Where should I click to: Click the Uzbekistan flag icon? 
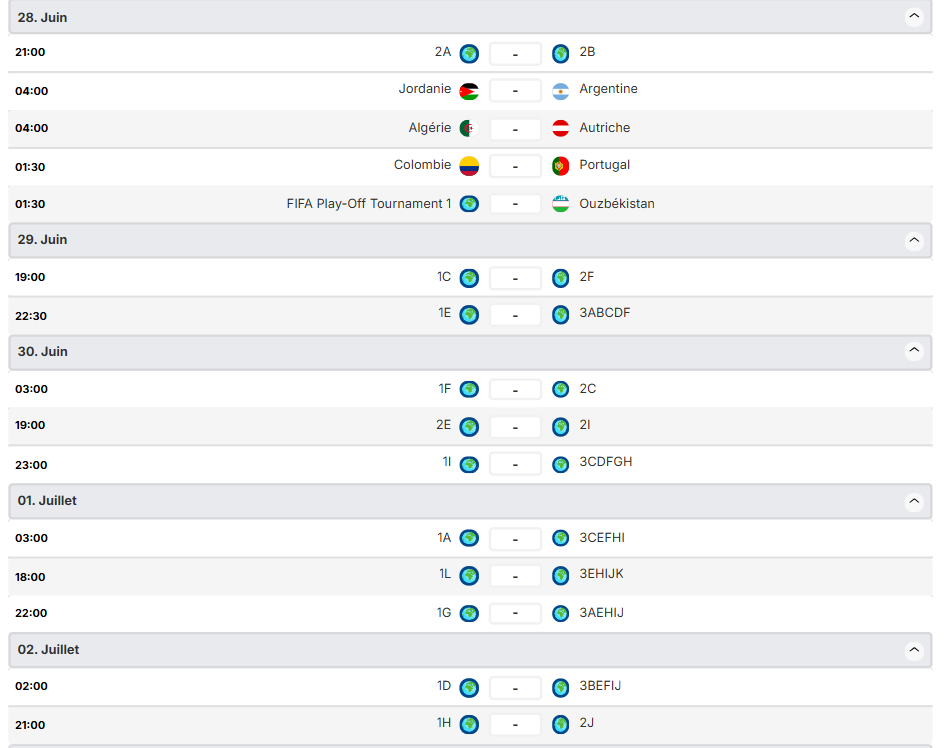click(561, 204)
